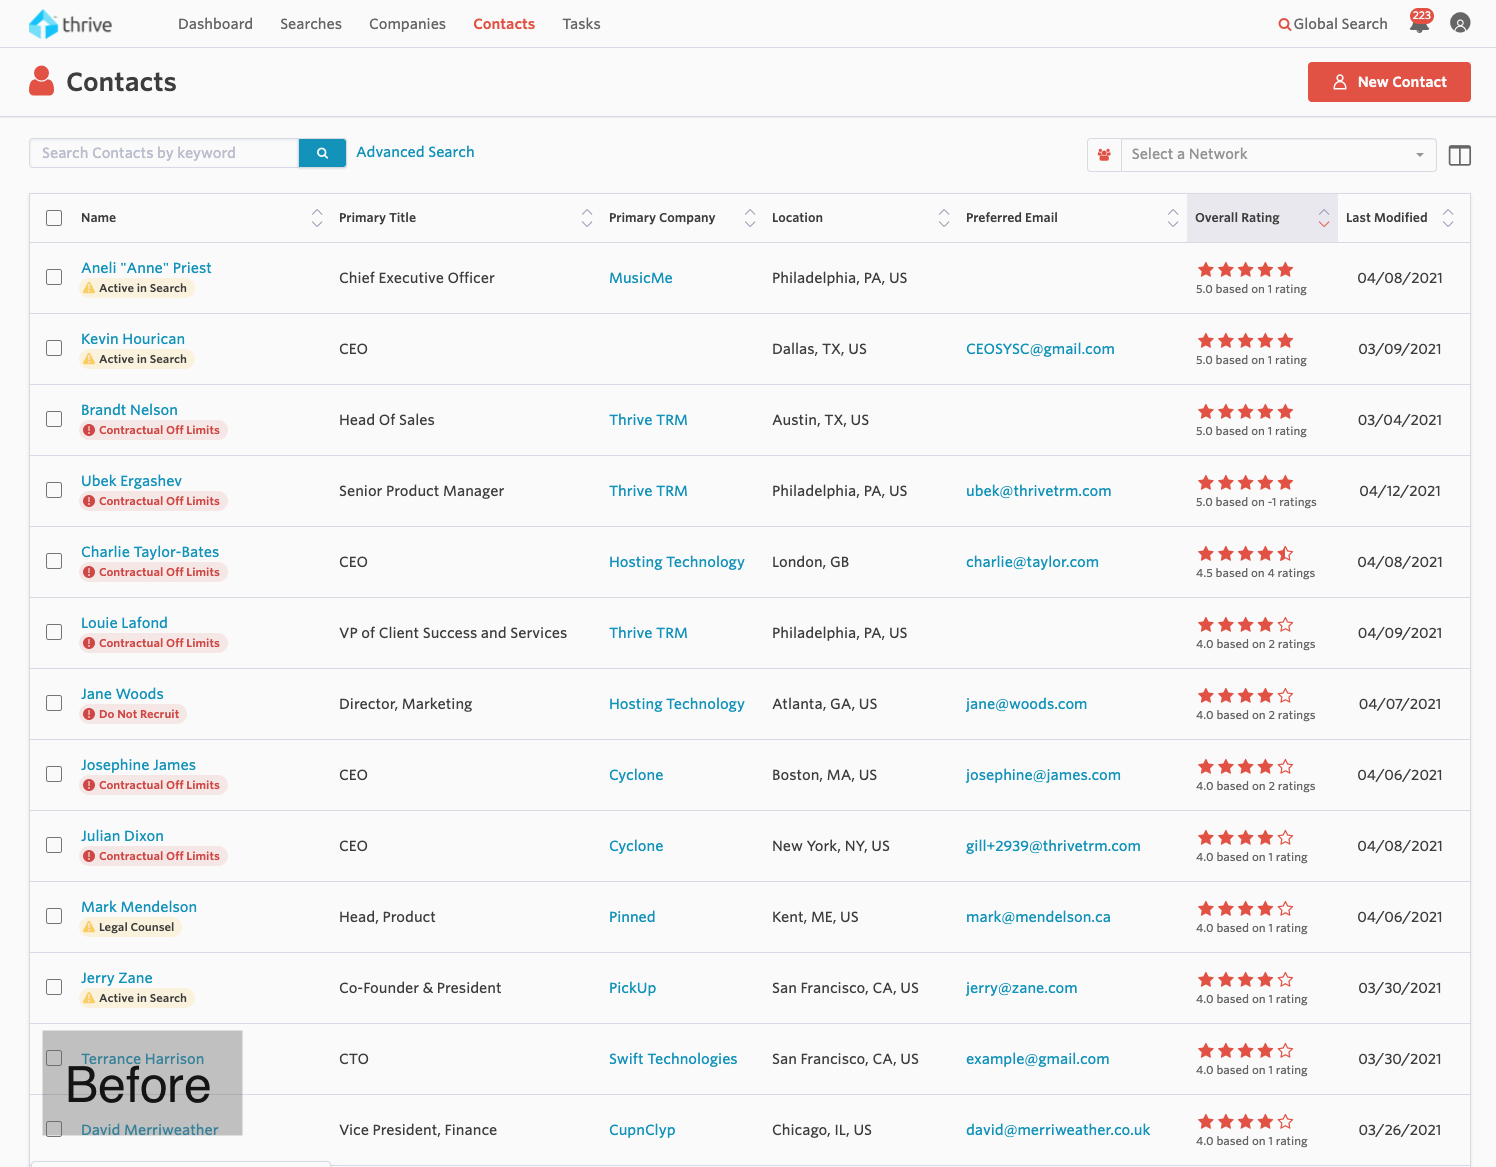Click Jane Woods' Do Not Recruit badge
This screenshot has width=1496, height=1167.
[x=133, y=714]
